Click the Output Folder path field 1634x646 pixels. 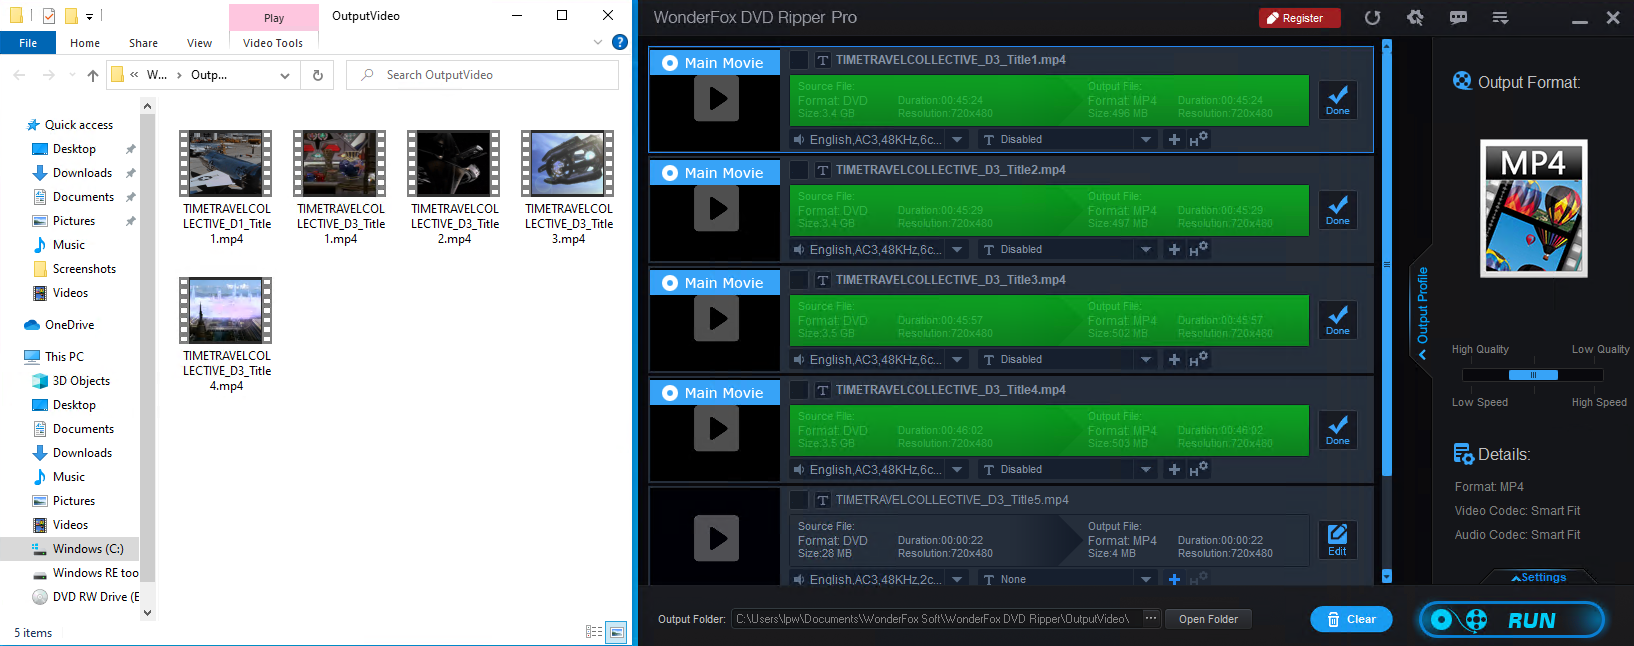tap(936, 619)
